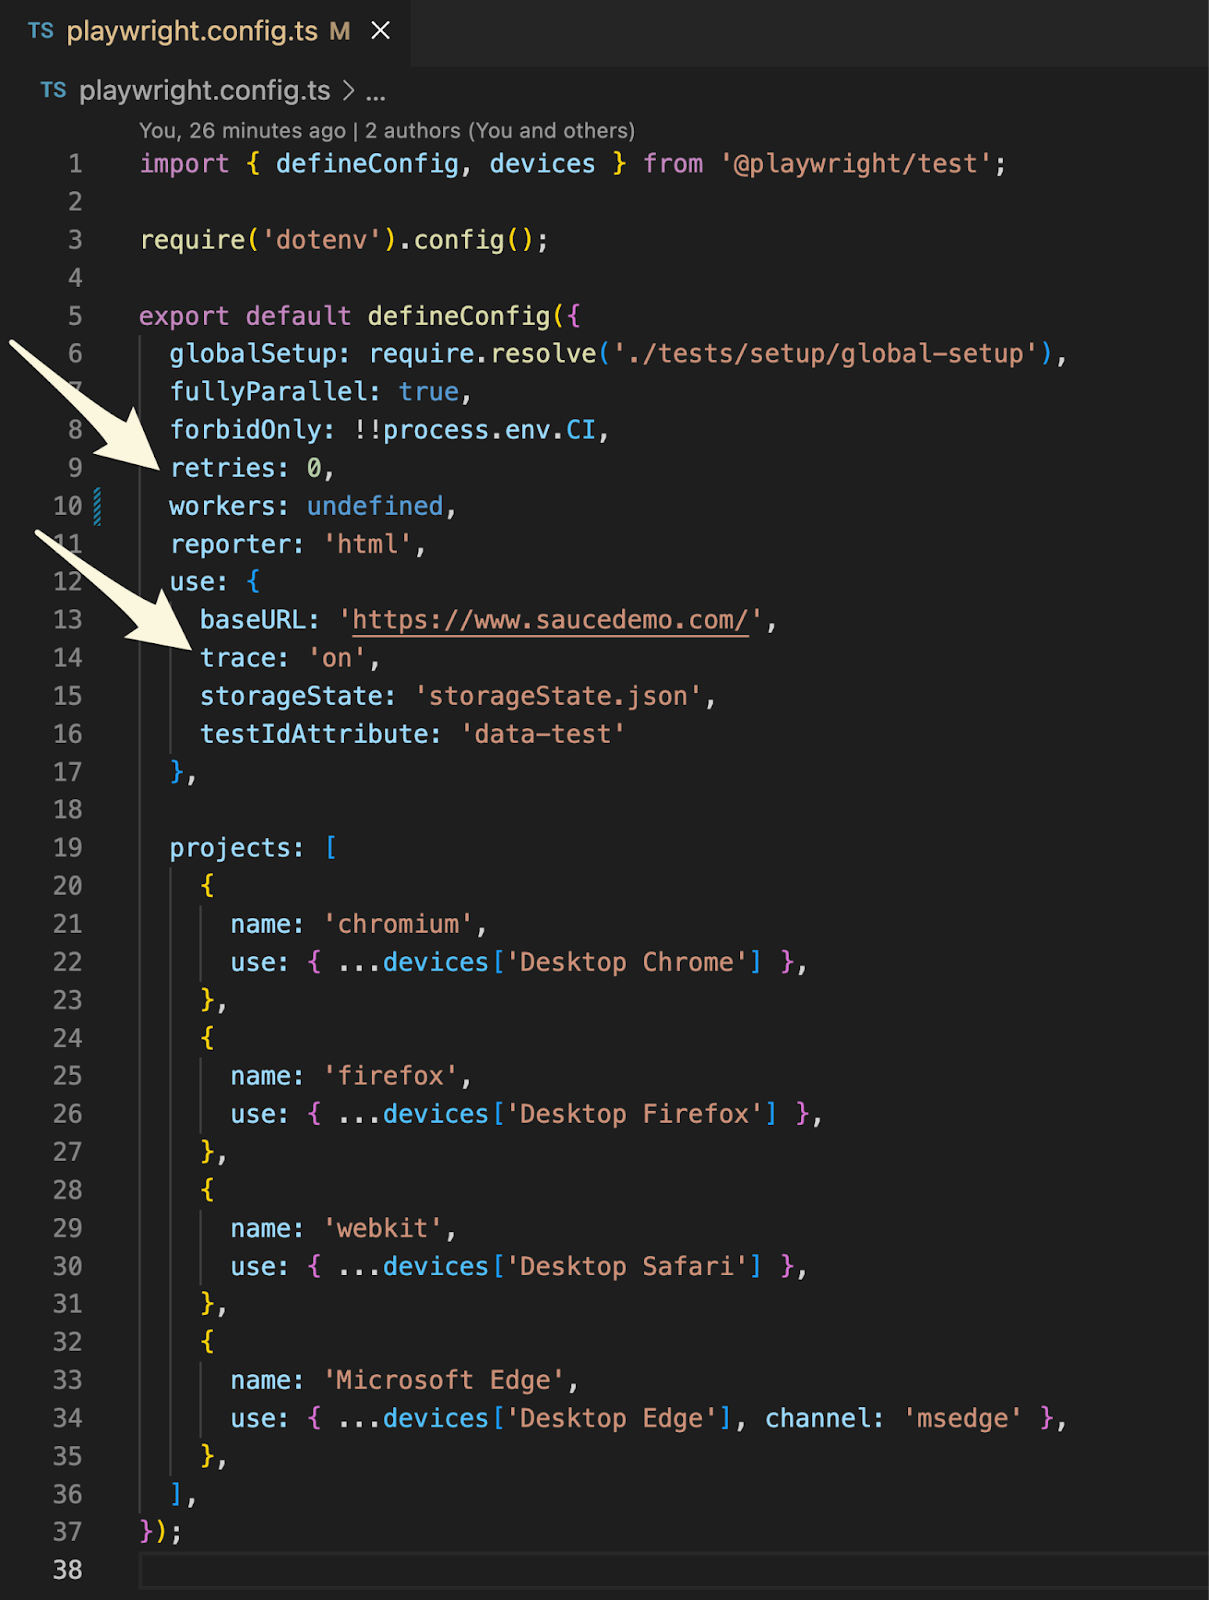Viewport: 1209px width, 1600px height.
Task: Click the 'trace' property
Action: 238,658
